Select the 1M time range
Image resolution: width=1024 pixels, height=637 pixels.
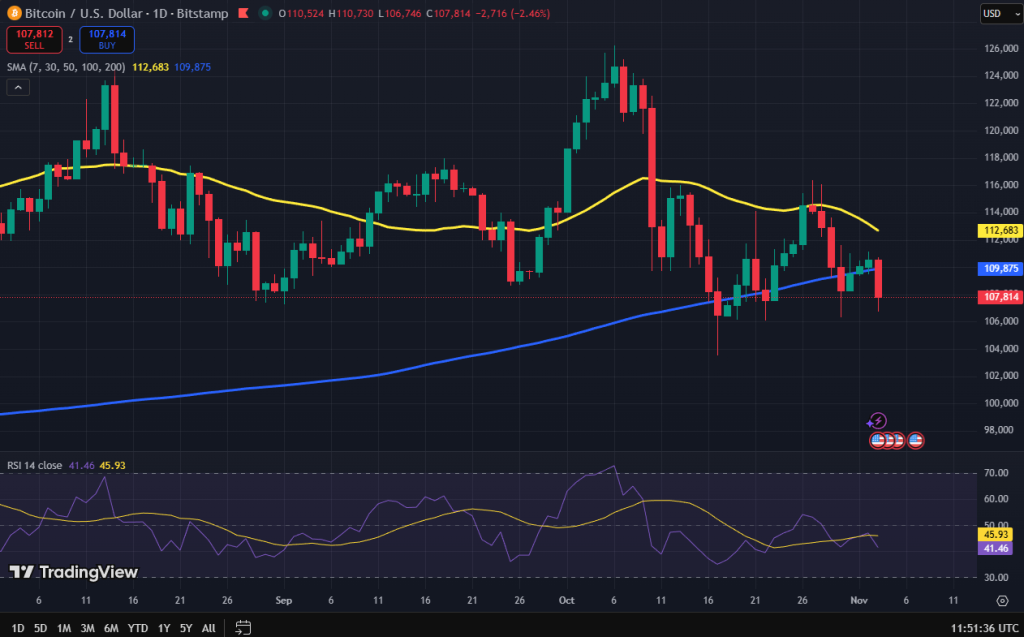63,628
